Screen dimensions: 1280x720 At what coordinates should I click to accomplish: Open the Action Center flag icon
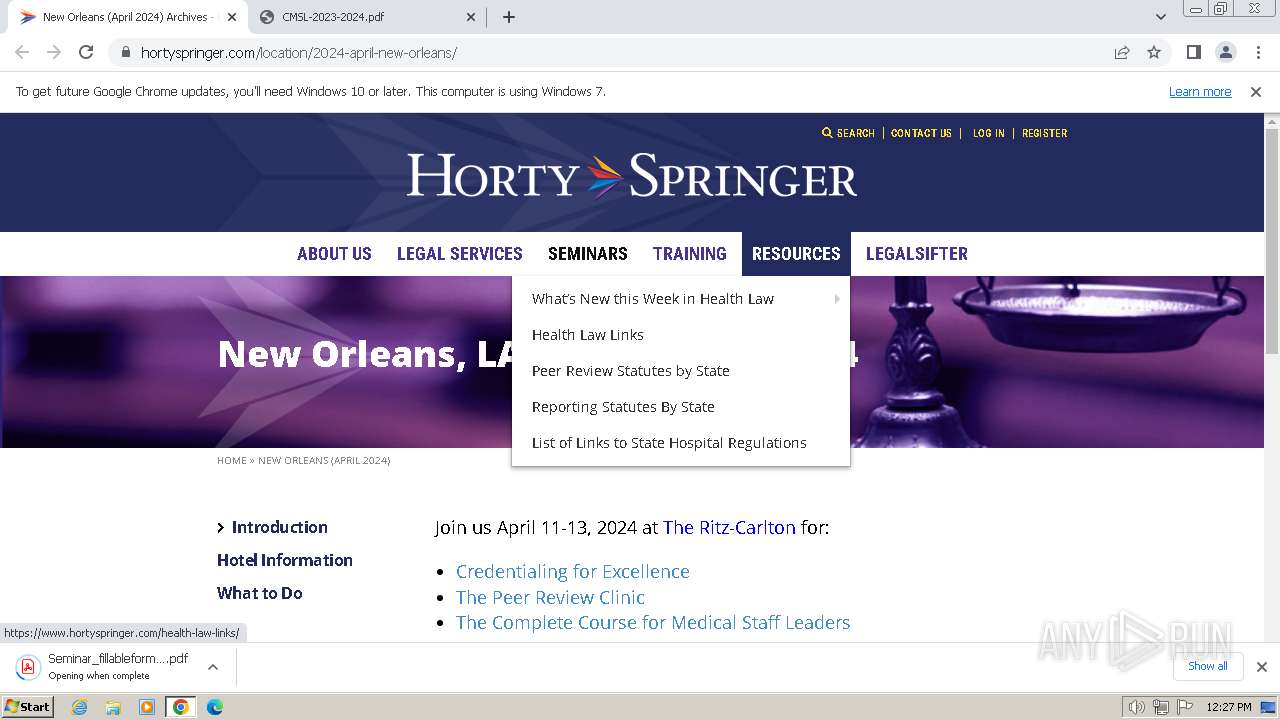point(1185,707)
